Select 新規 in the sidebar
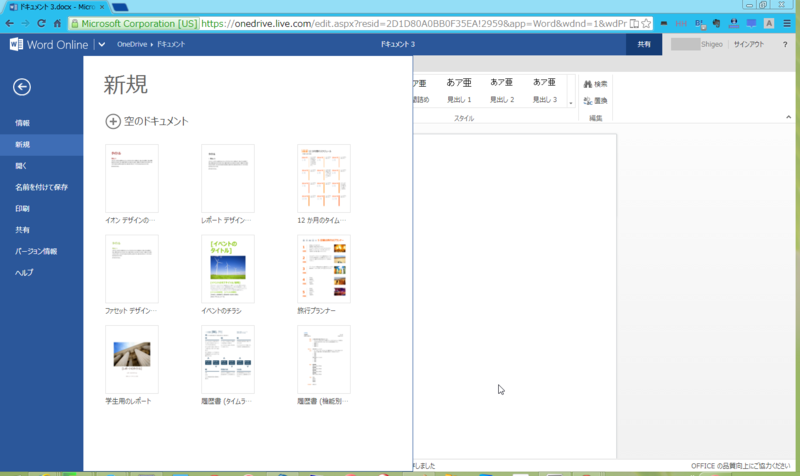800x476 pixels. 41,144
